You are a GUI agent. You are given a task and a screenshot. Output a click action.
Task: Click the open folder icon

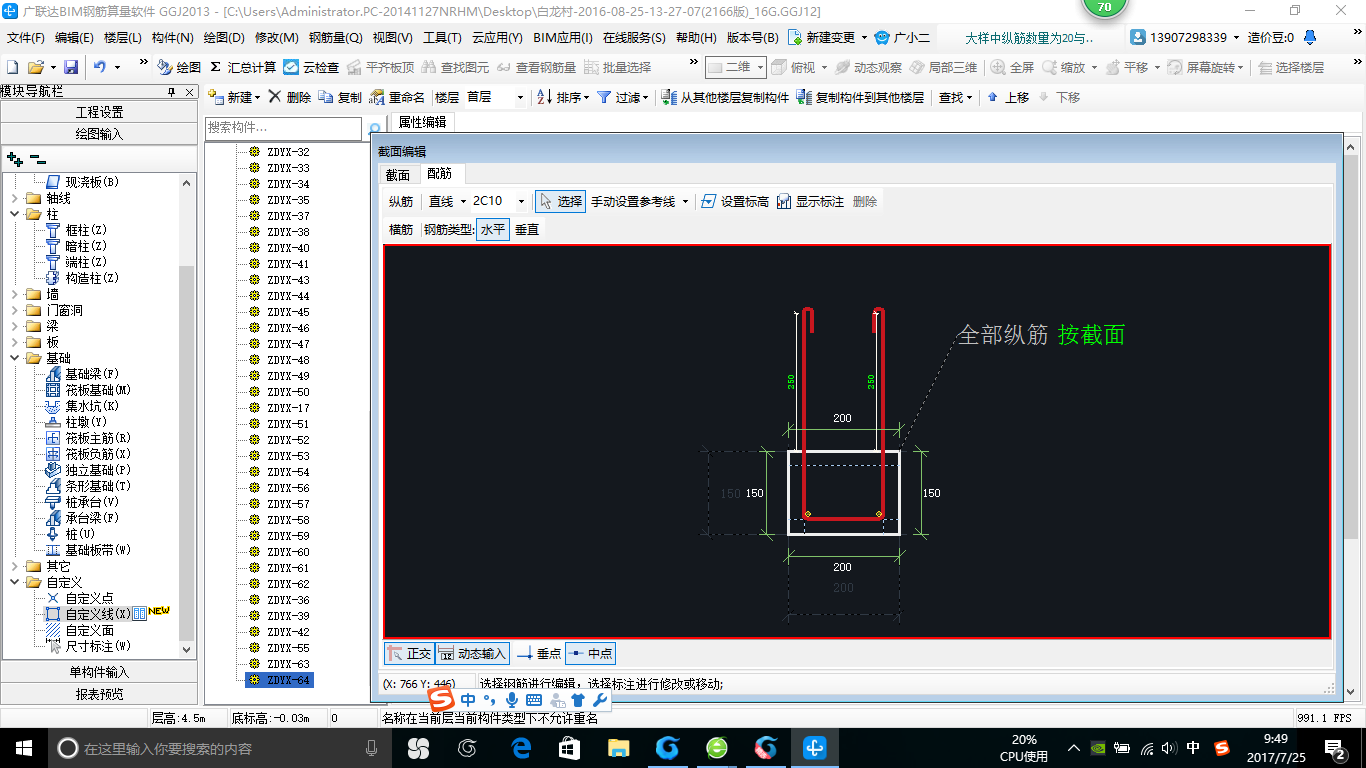(36, 67)
